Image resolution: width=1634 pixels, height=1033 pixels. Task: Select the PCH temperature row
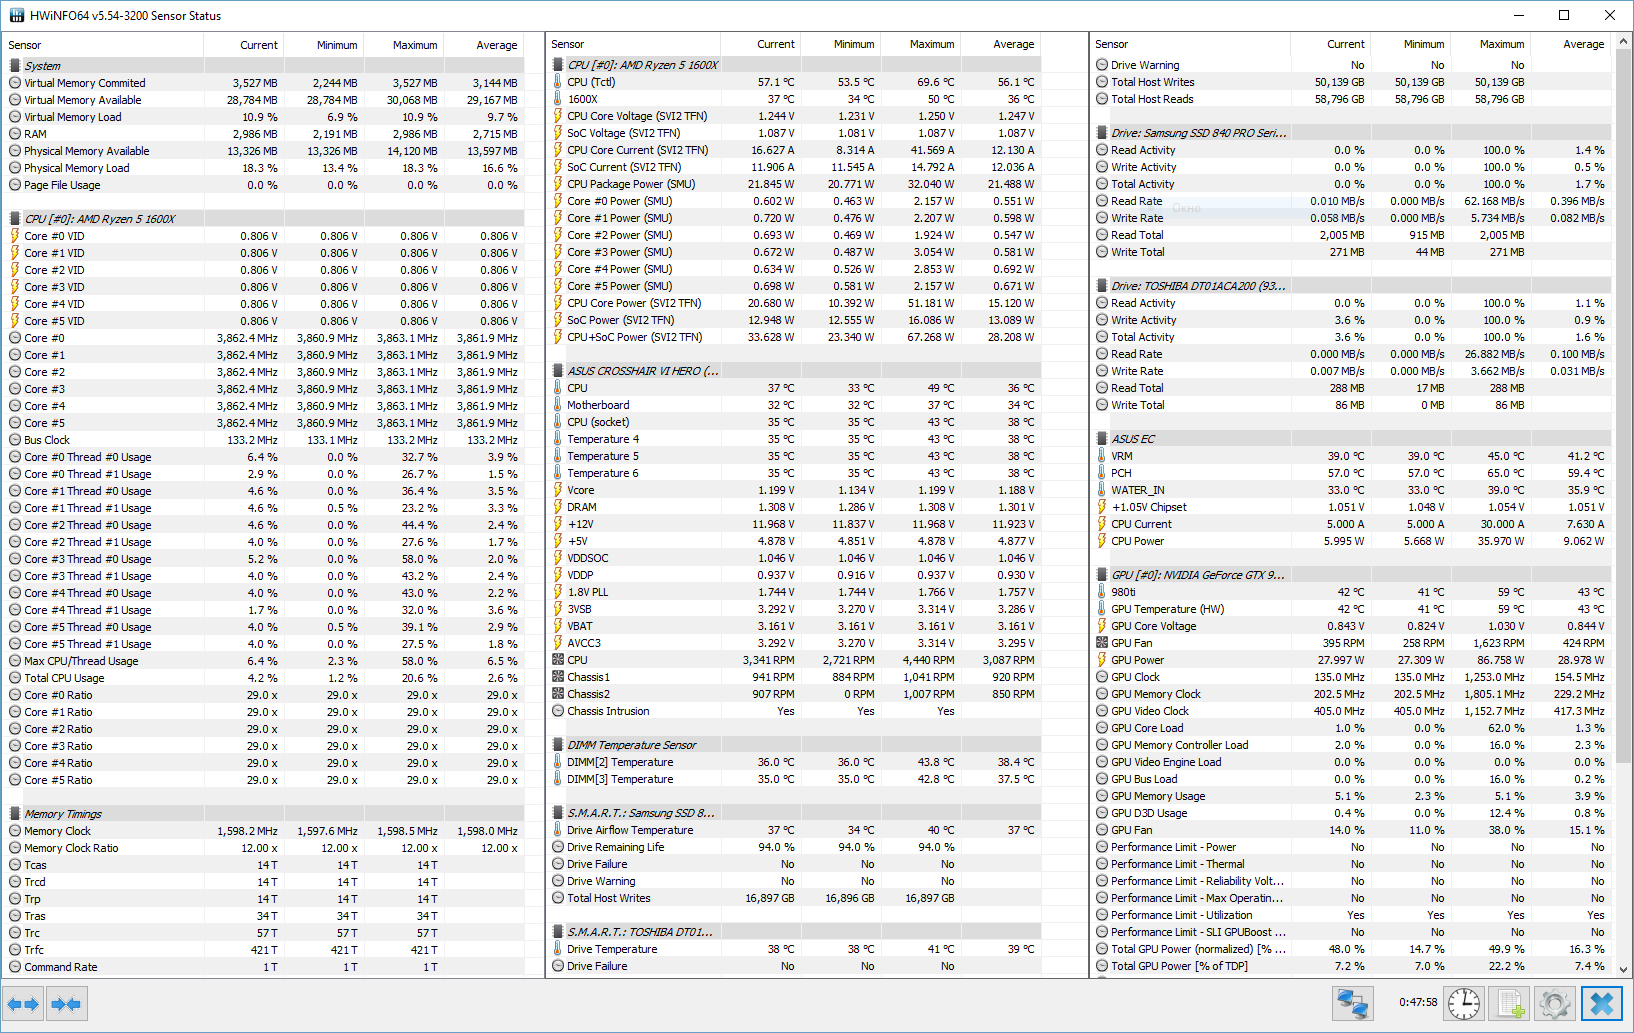pyautogui.click(x=1352, y=473)
